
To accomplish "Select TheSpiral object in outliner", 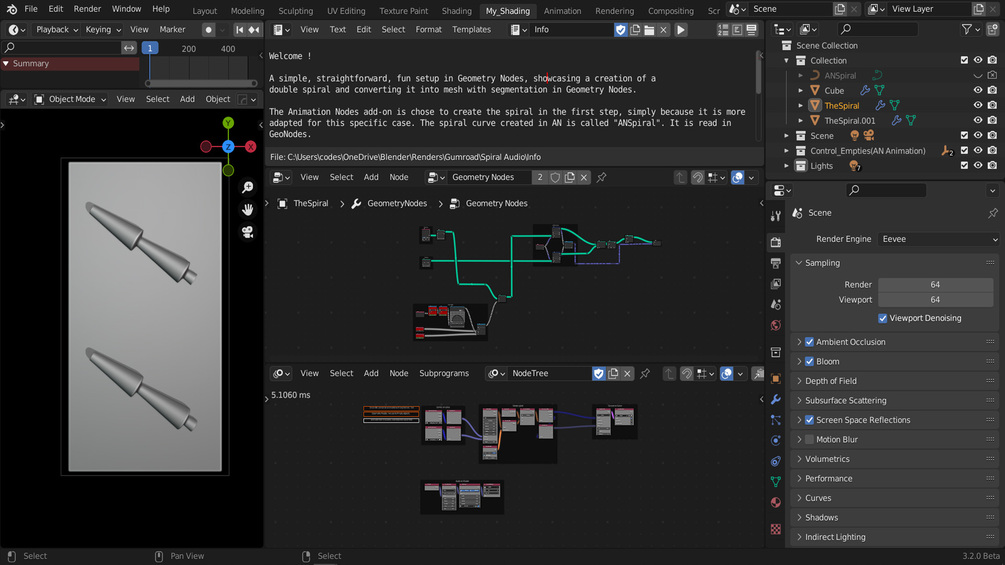I will coord(842,106).
